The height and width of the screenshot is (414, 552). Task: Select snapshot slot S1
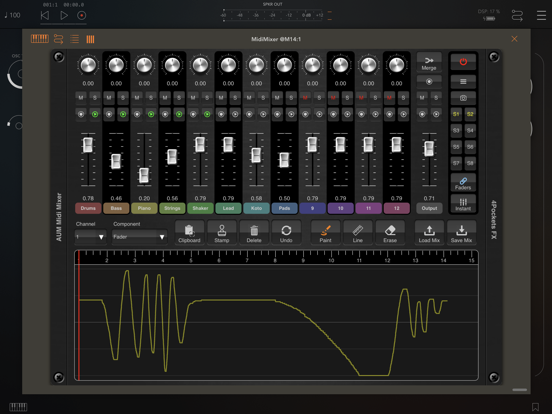tap(456, 114)
